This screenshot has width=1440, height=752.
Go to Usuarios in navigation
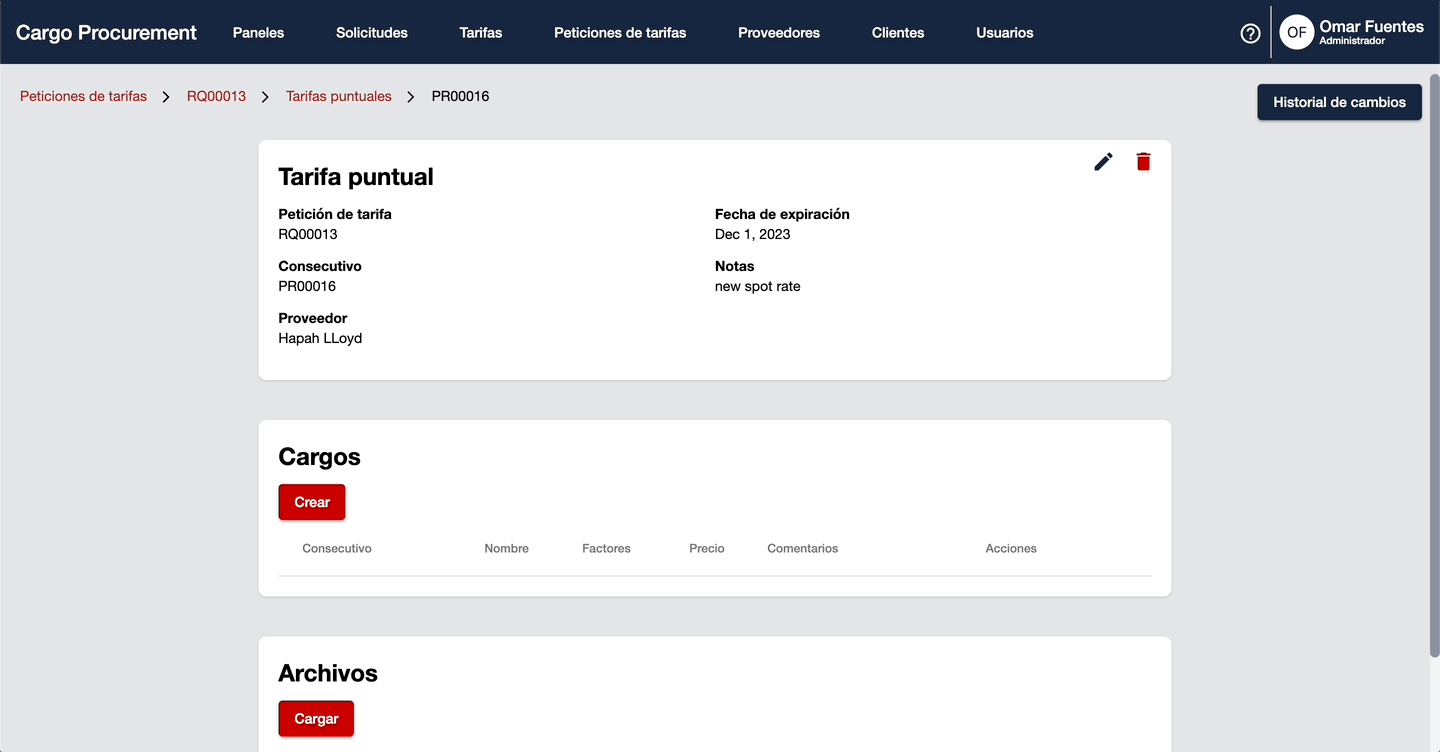[1005, 33]
